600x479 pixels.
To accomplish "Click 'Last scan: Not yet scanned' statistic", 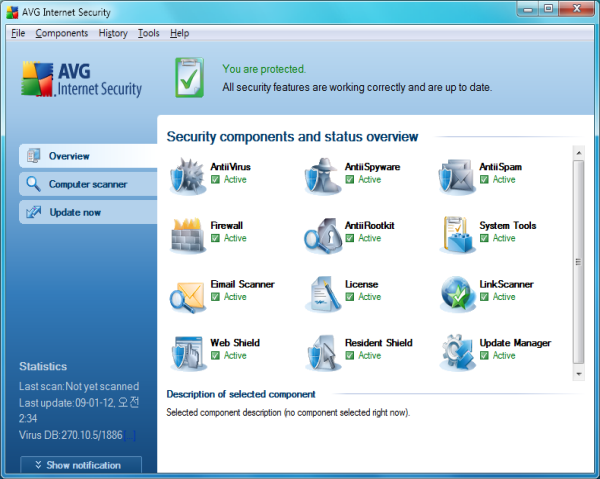I will (x=79, y=386).
